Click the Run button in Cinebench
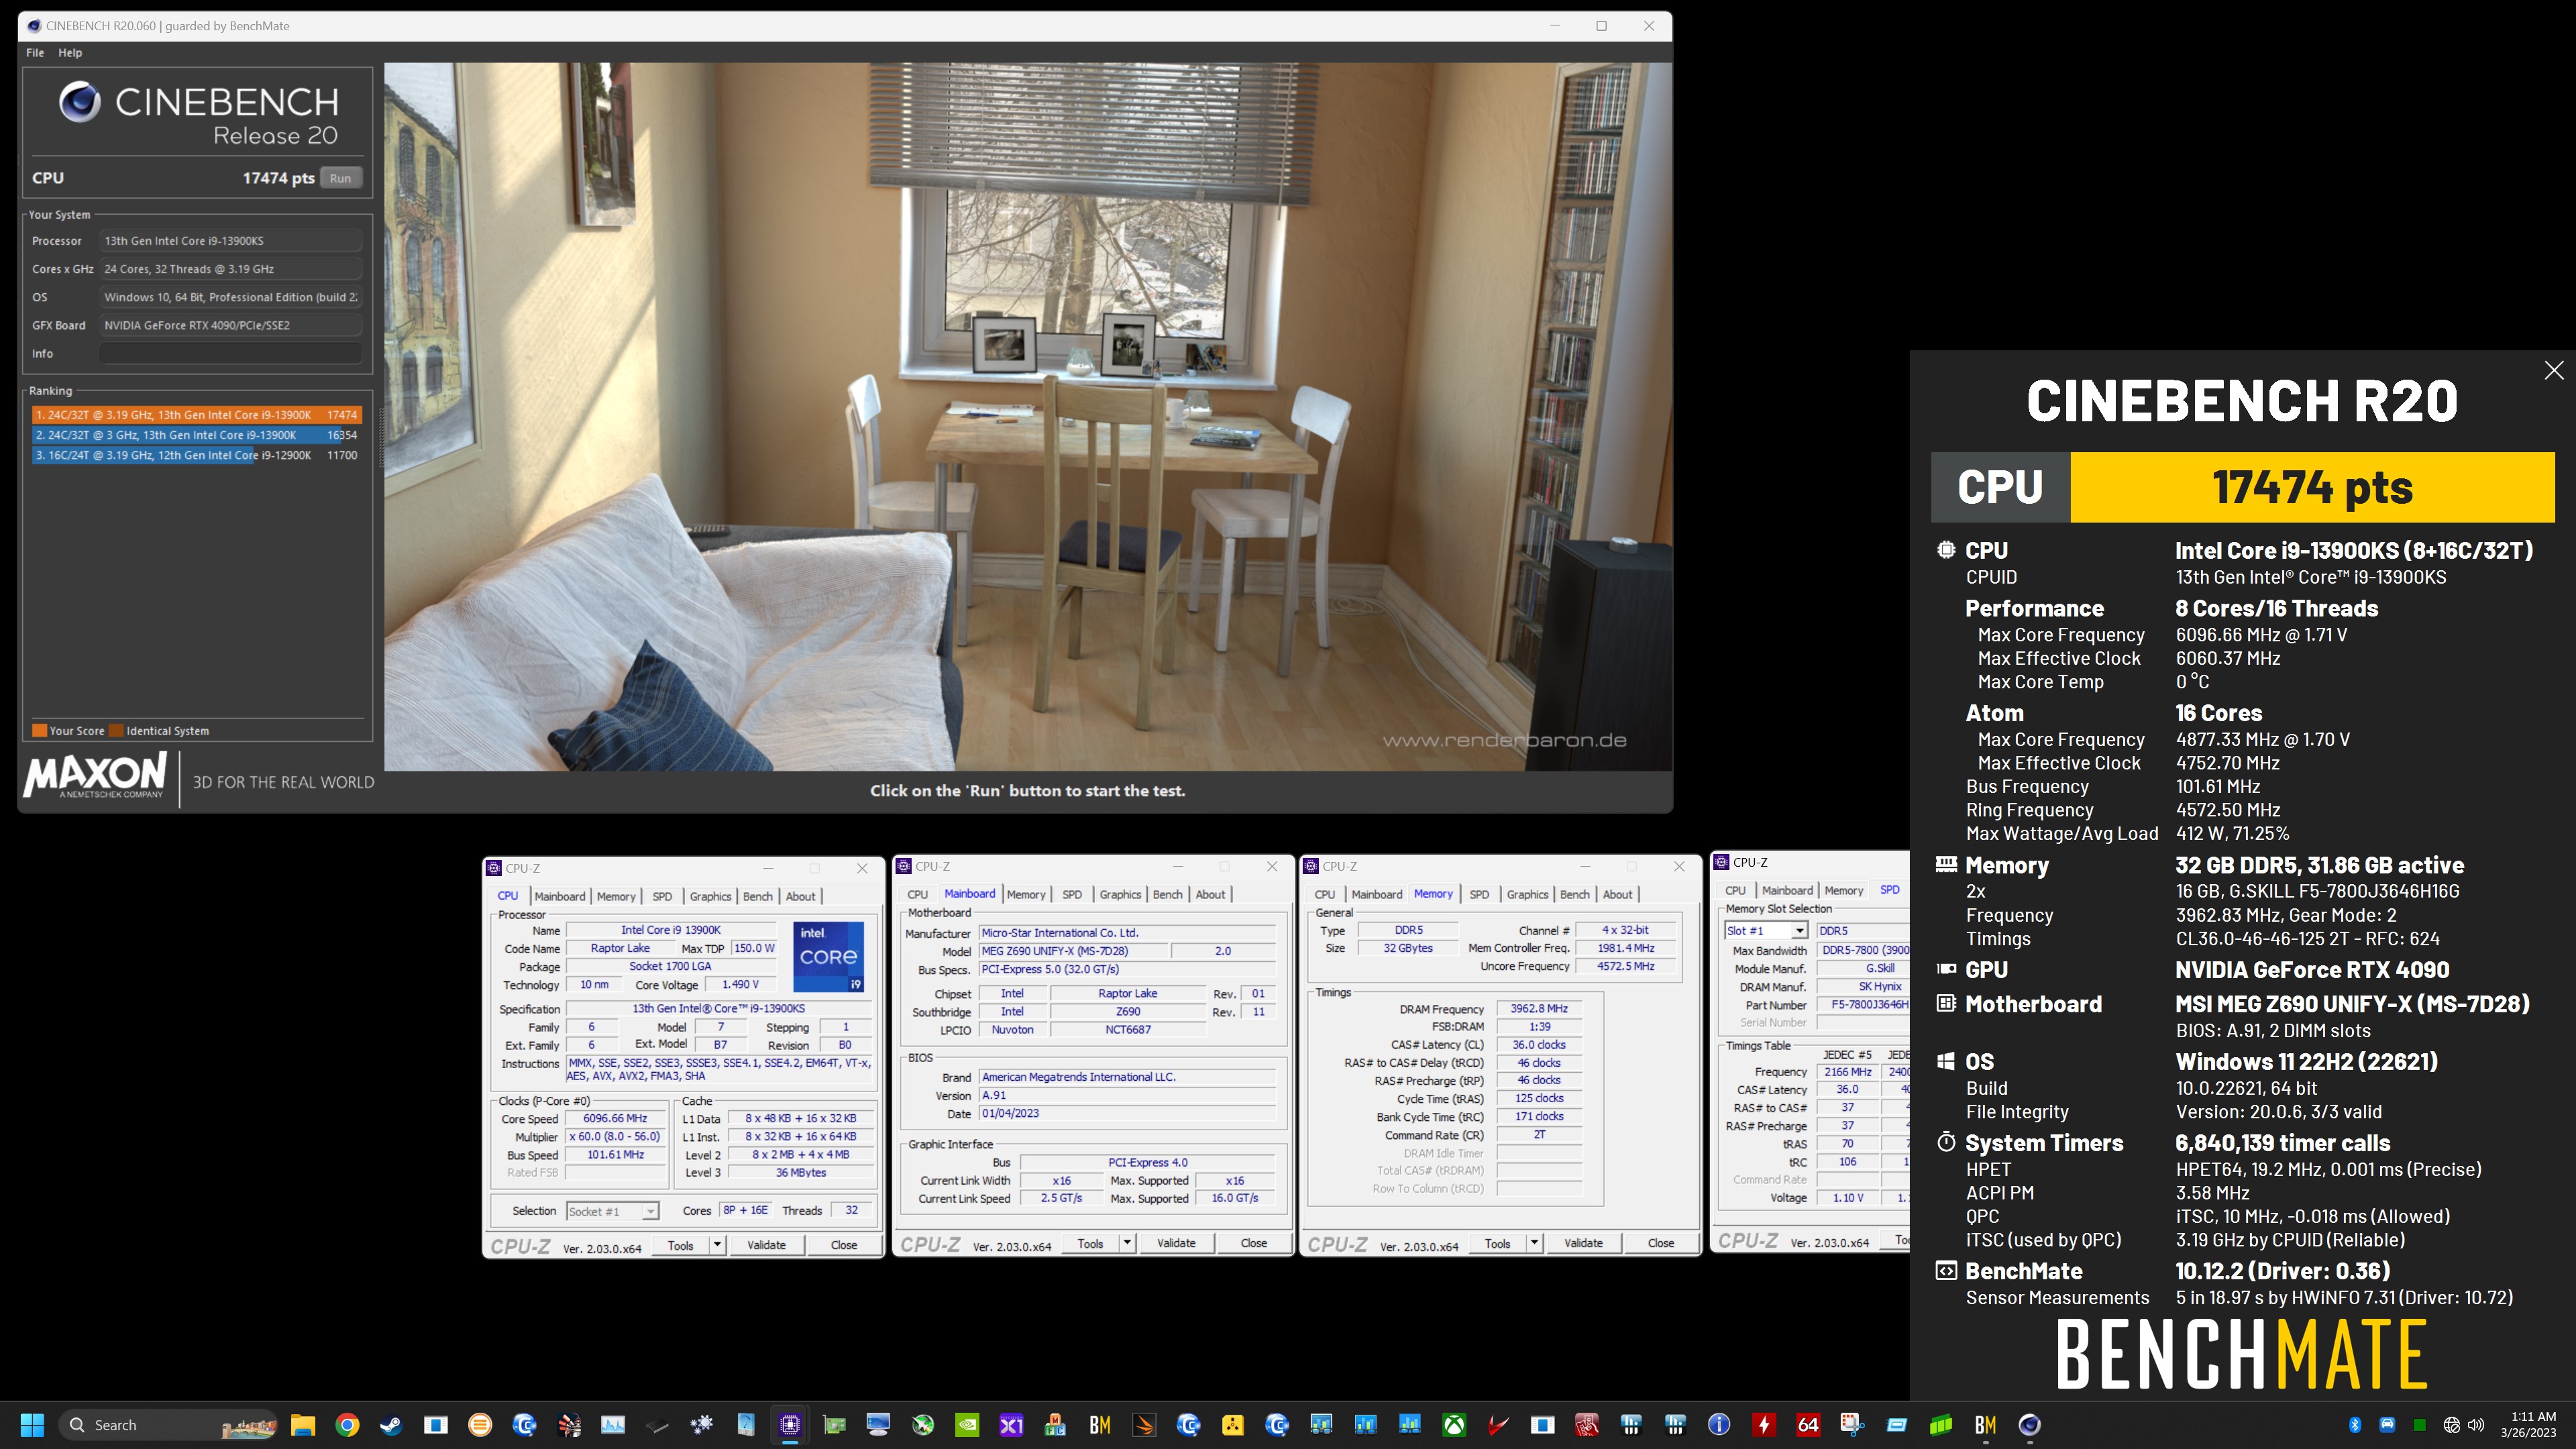Screen dimensions: 2576x1449 click(x=340, y=178)
